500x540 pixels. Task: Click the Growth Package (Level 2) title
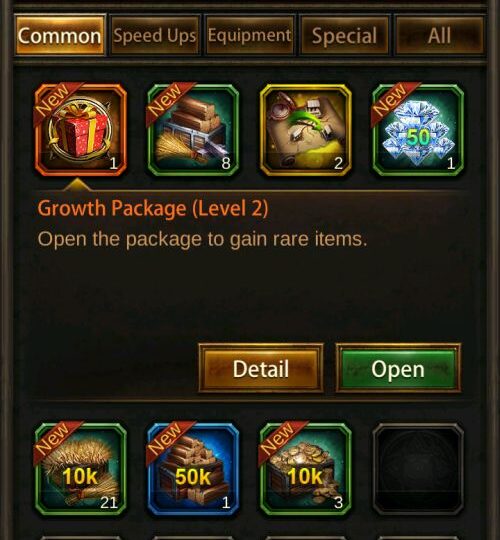tap(153, 208)
